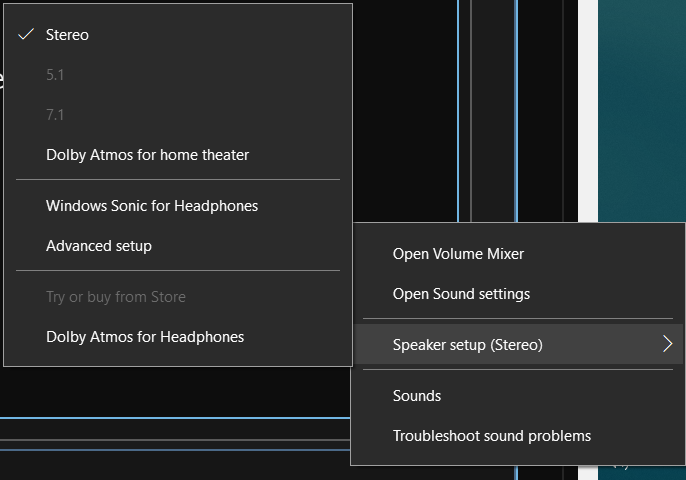
Task: Click the chevron arrow beside Speaker setup
Action: click(667, 345)
